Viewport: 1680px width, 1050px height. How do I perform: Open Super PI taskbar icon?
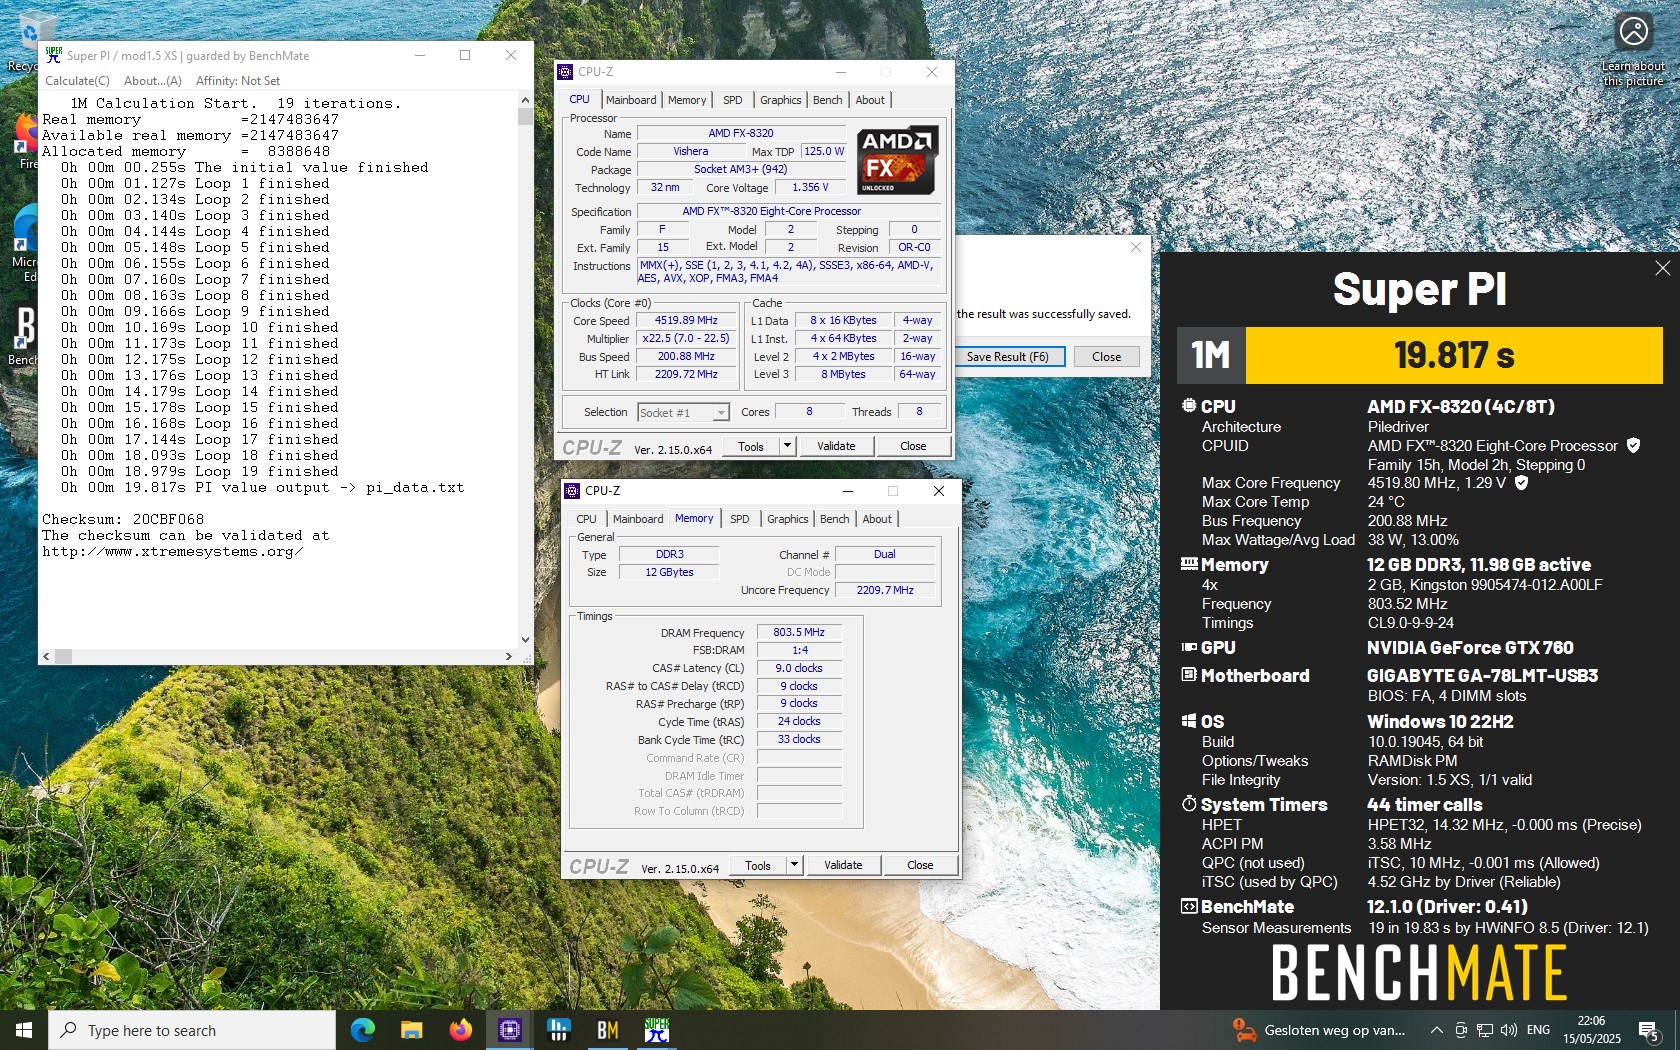point(656,1029)
